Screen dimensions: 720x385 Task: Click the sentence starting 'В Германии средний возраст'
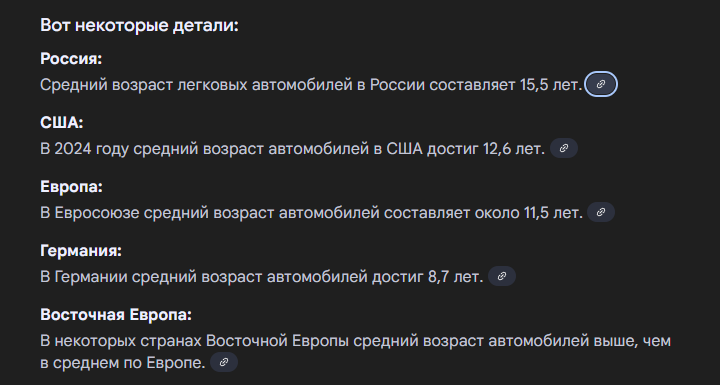(262, 277)
